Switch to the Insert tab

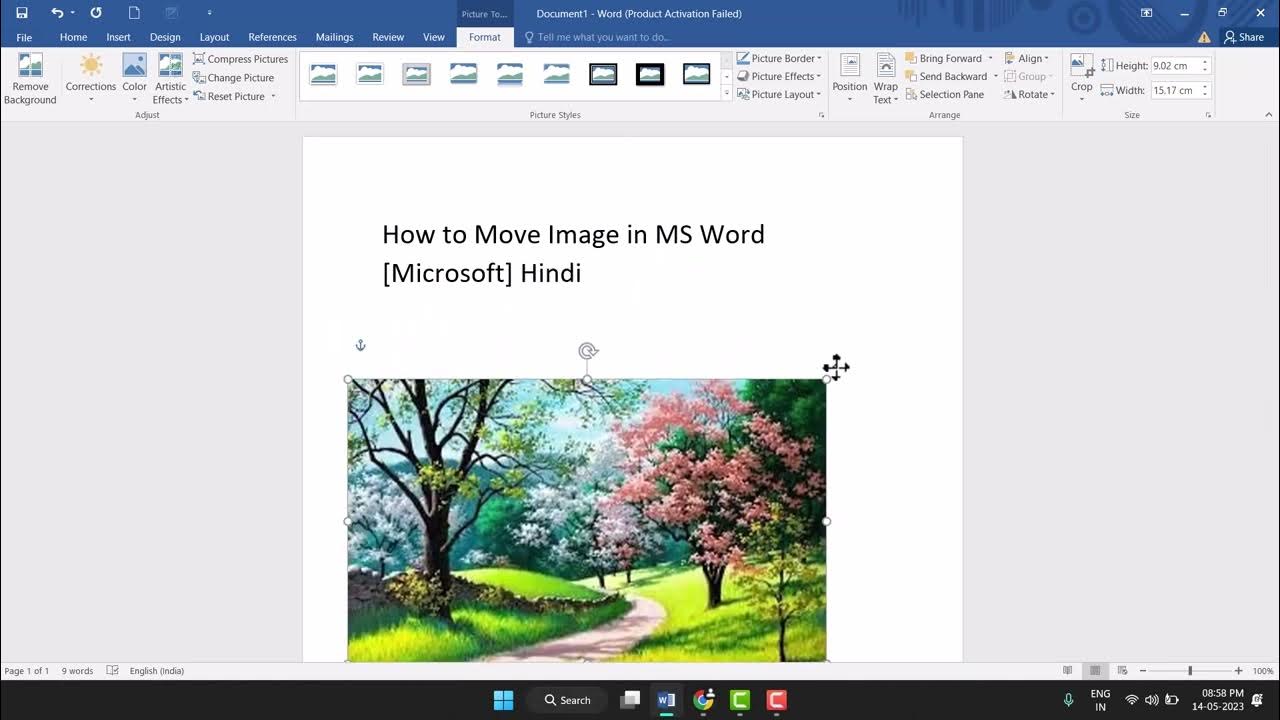pyautogui.click(x=118, y=37)
